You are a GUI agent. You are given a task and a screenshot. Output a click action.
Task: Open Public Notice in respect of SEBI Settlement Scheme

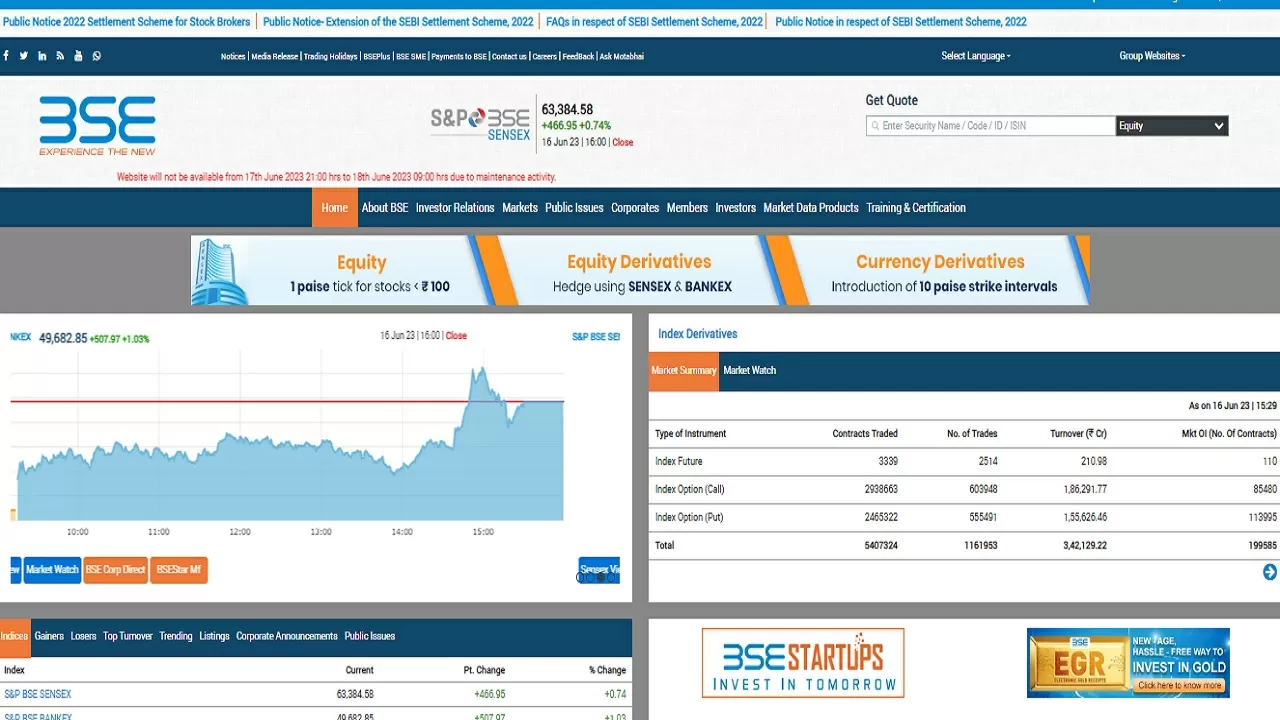coord(901,22)
